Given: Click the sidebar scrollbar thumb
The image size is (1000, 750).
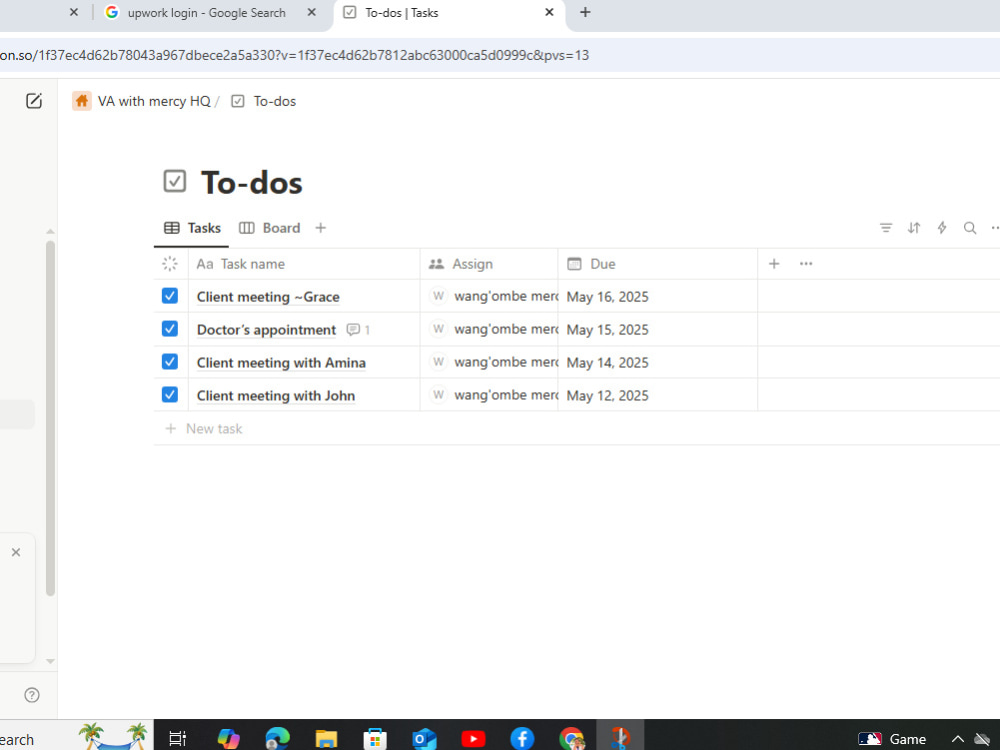Looking at the screenshot, I should 50,418.
